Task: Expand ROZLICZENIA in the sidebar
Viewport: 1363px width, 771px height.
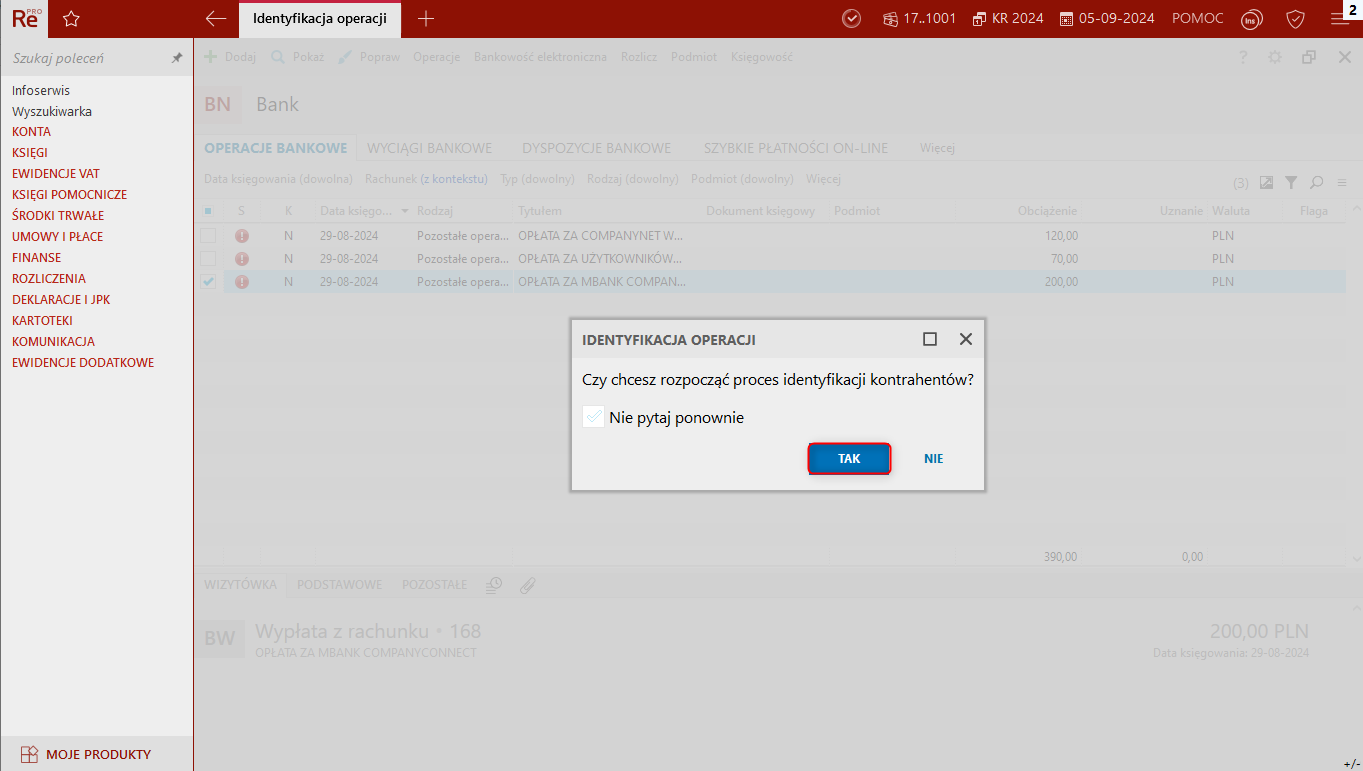Action: (49, 279)
